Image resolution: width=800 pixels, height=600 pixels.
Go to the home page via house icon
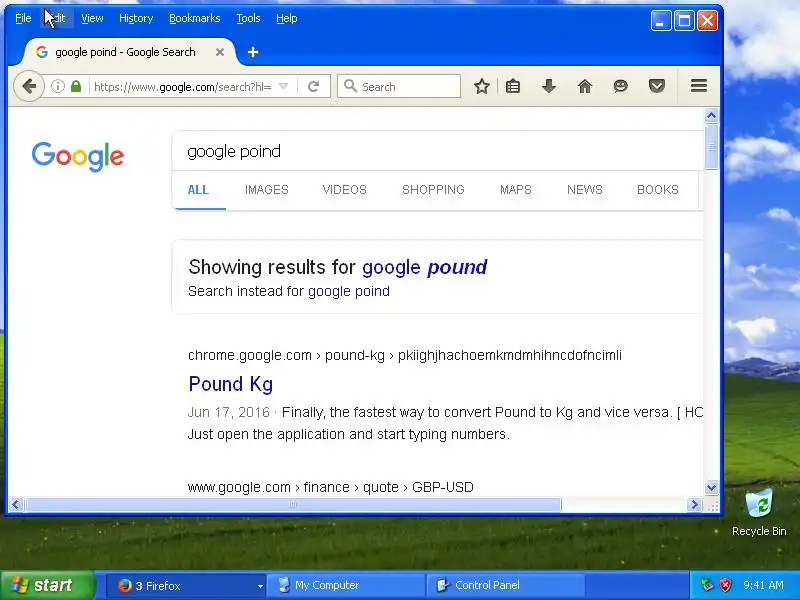click(585, 86)
